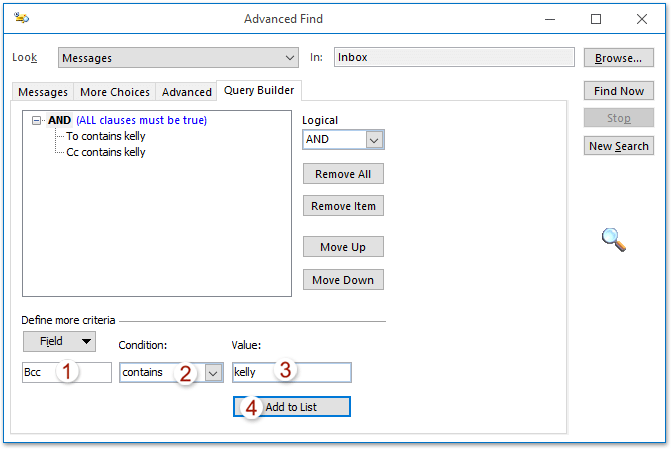Open the Field dropdown button

pos(60,342)
